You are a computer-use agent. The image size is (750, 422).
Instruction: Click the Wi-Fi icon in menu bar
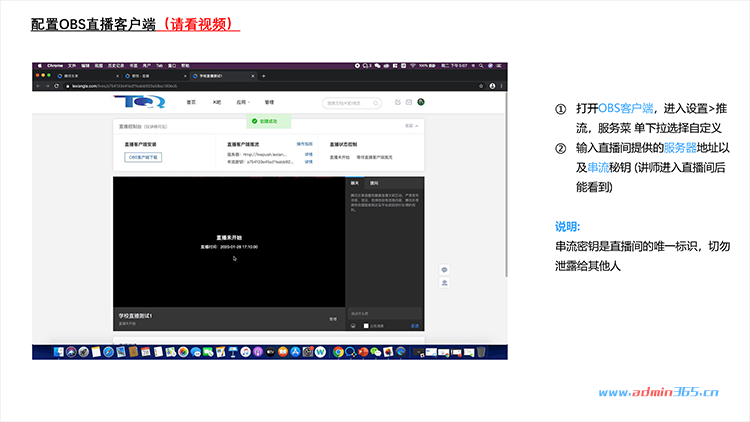coord(412,66)
